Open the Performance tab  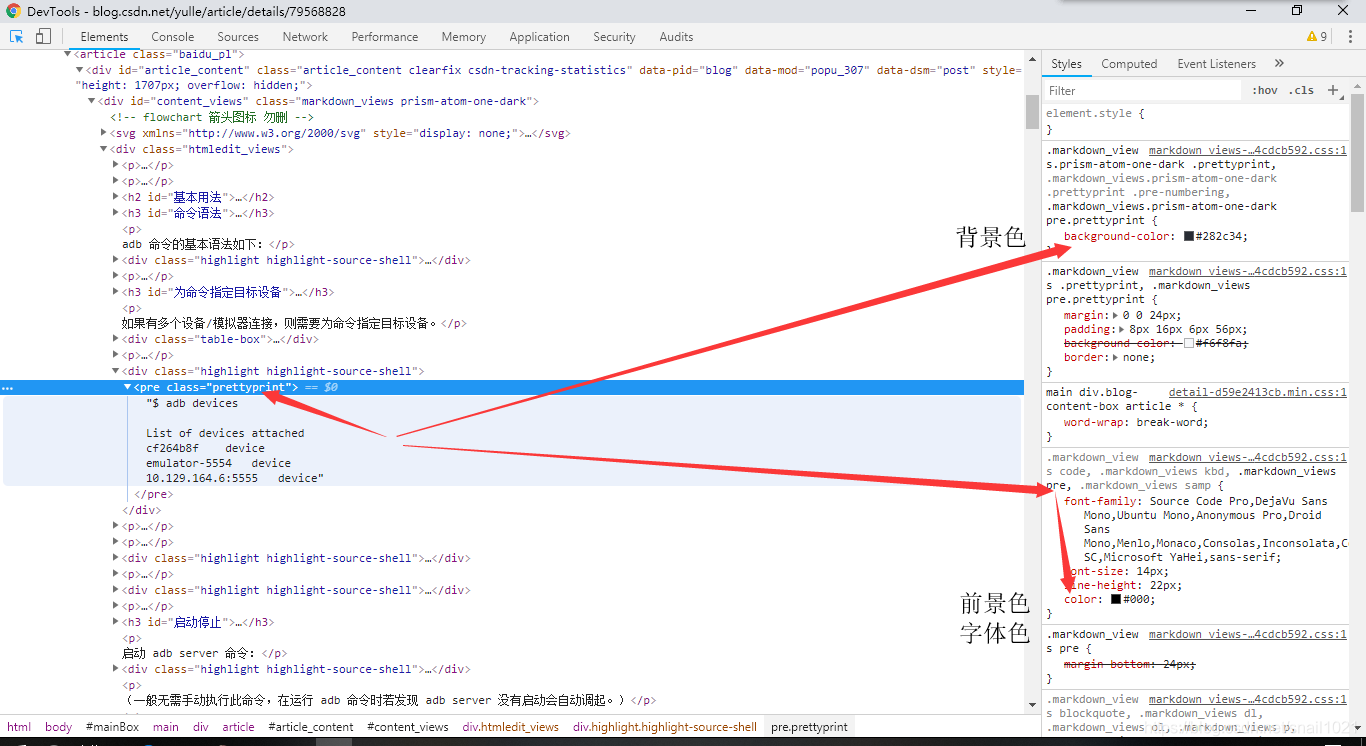click(x=385, y=36)
